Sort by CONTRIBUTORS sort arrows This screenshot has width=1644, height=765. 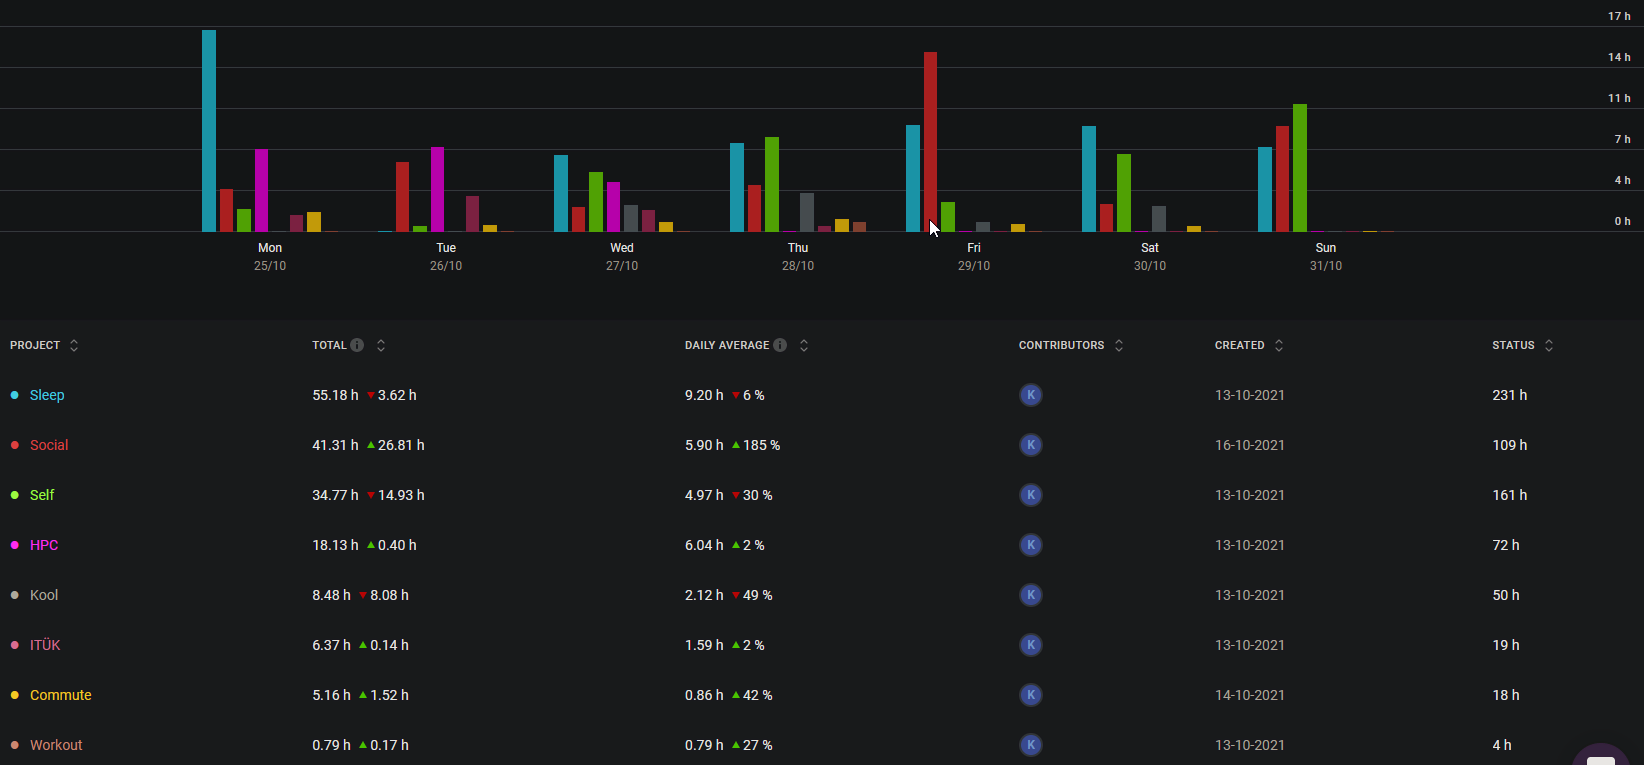[x=1119, y=345]
